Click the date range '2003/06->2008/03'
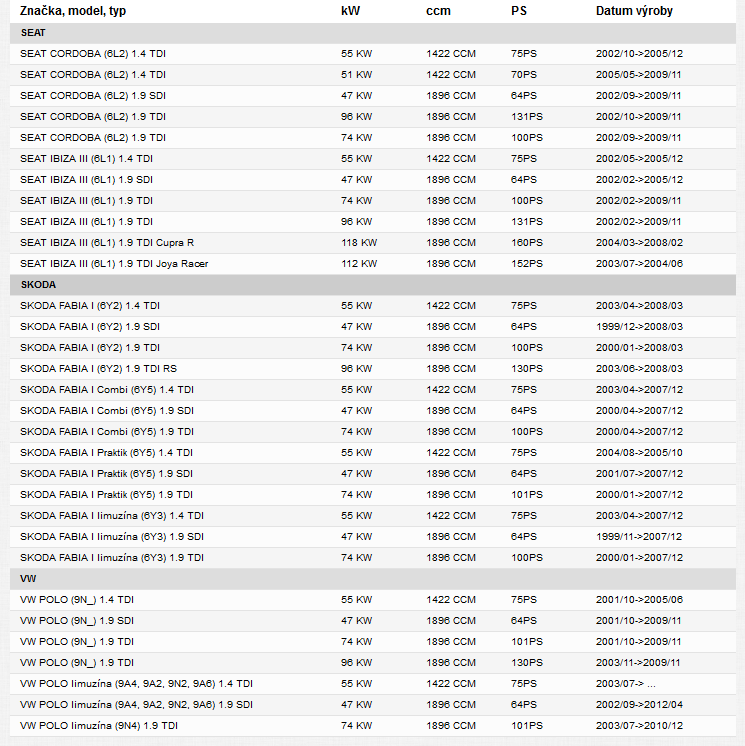 pos(639,368)
